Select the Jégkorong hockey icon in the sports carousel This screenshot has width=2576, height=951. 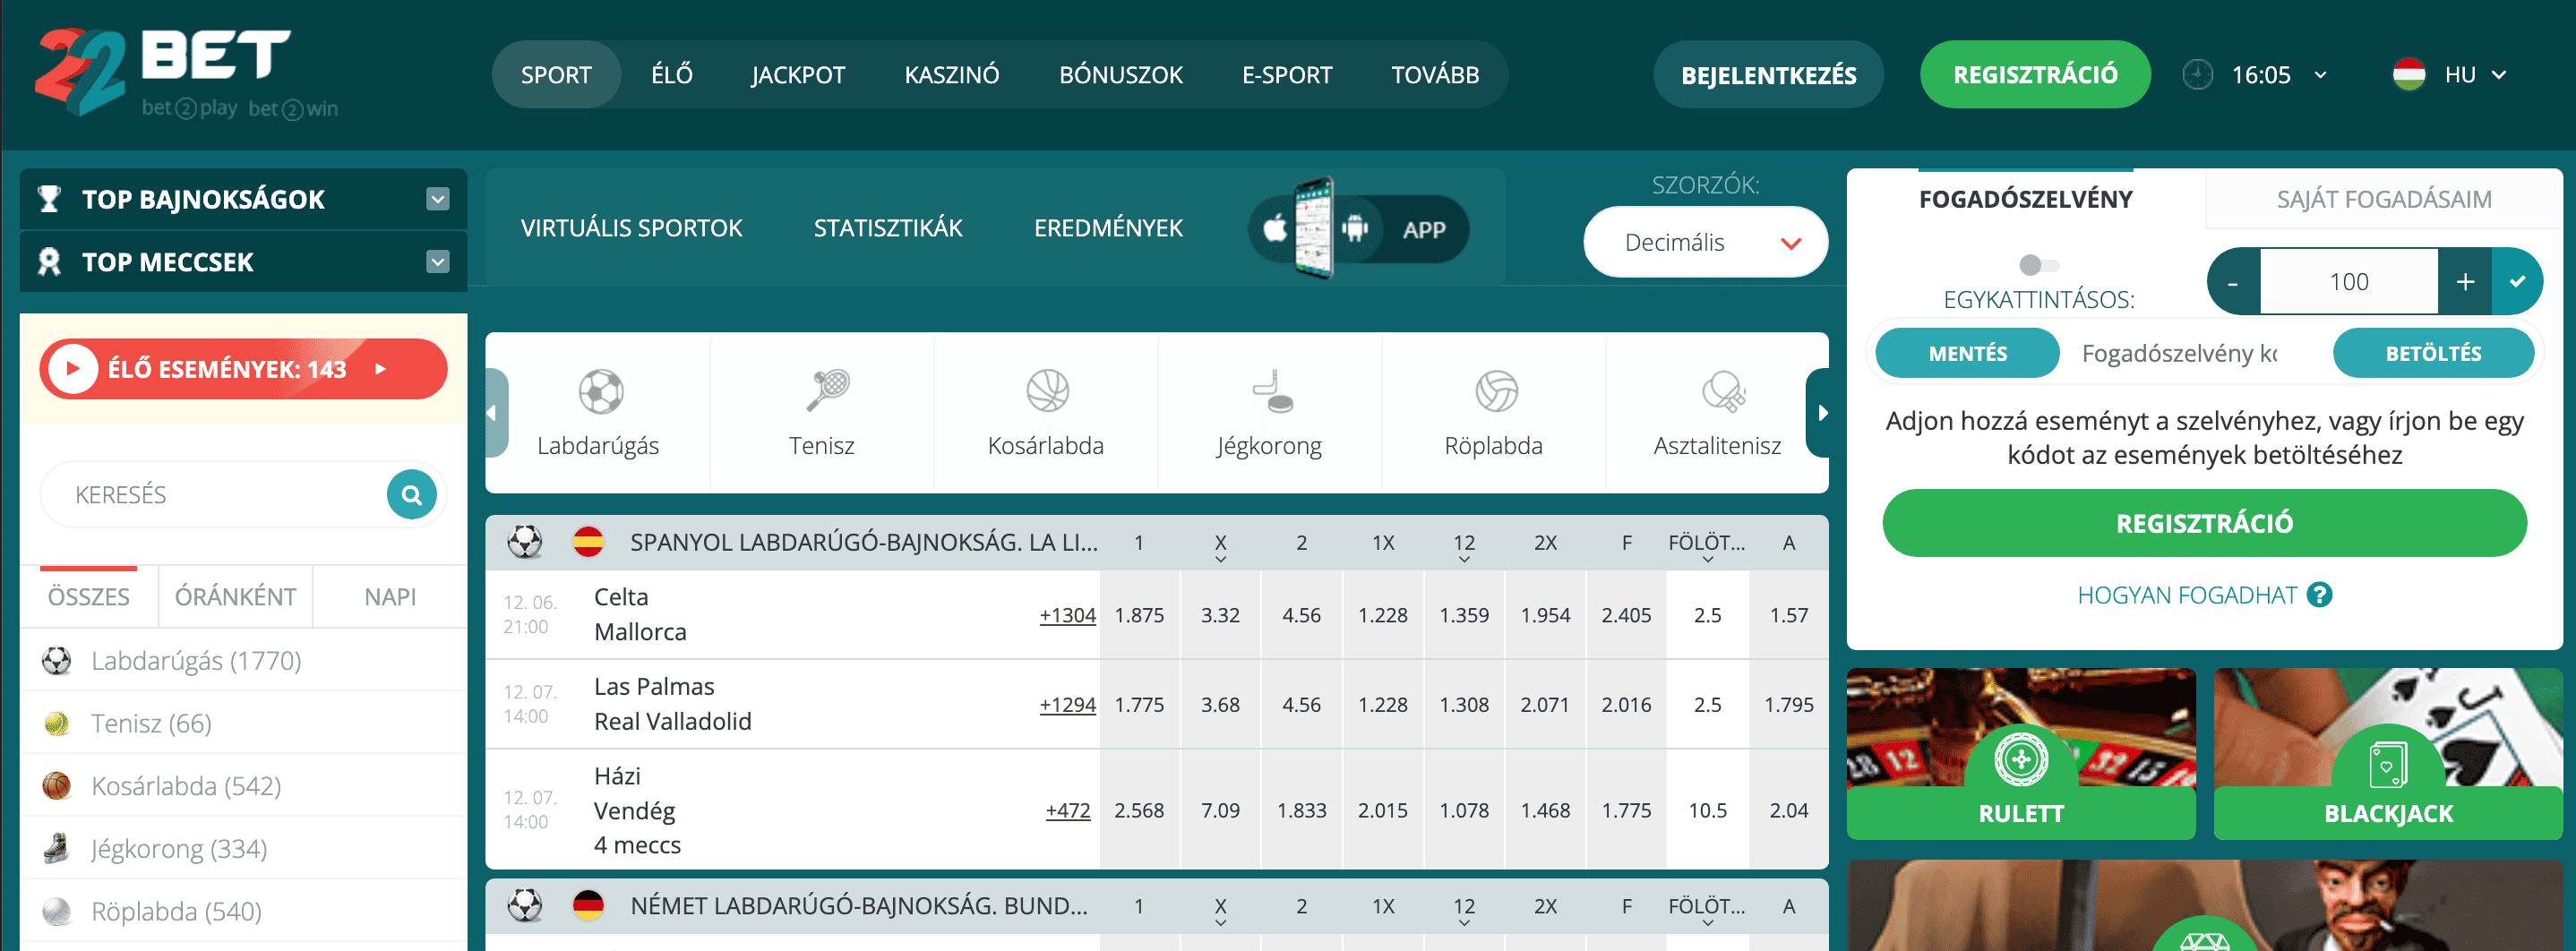(1272, 391)
